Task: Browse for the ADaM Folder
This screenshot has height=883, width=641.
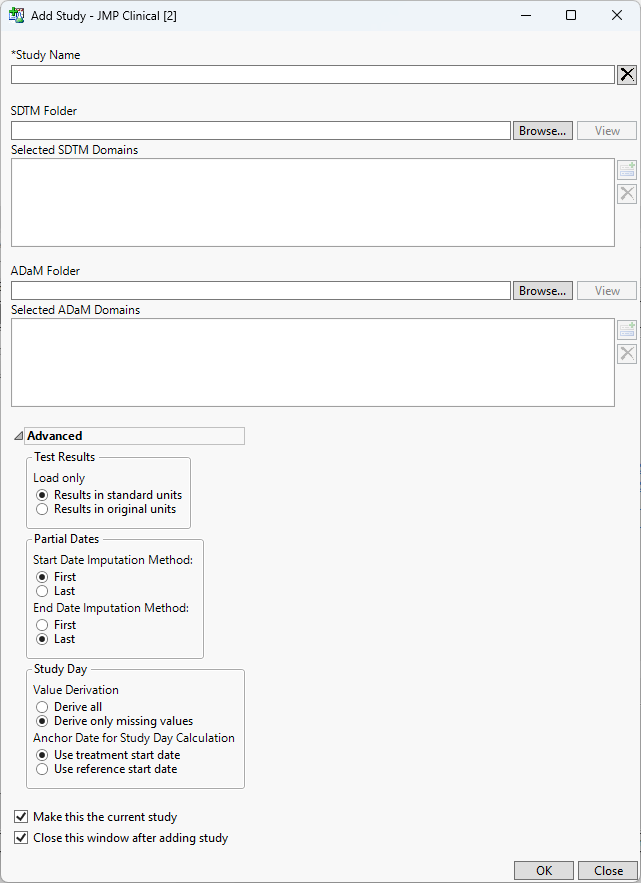Action: tap(543, 291)
